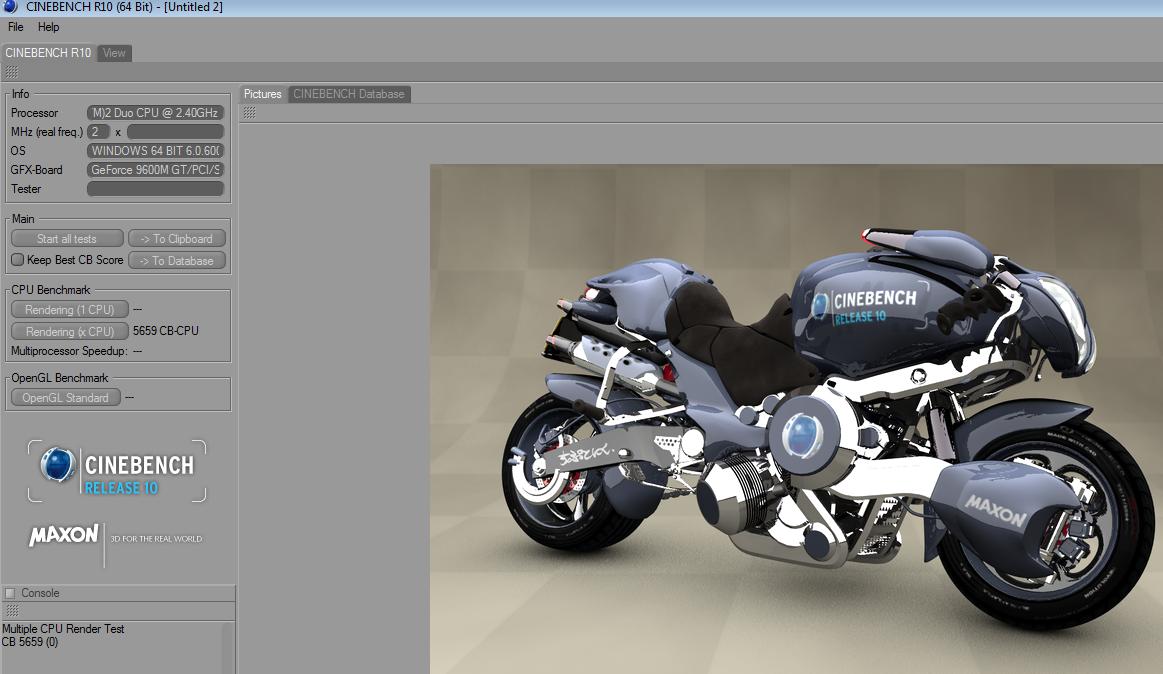
Task: Click the grip handle under the Pictures tab
Action: coord(250,113)
